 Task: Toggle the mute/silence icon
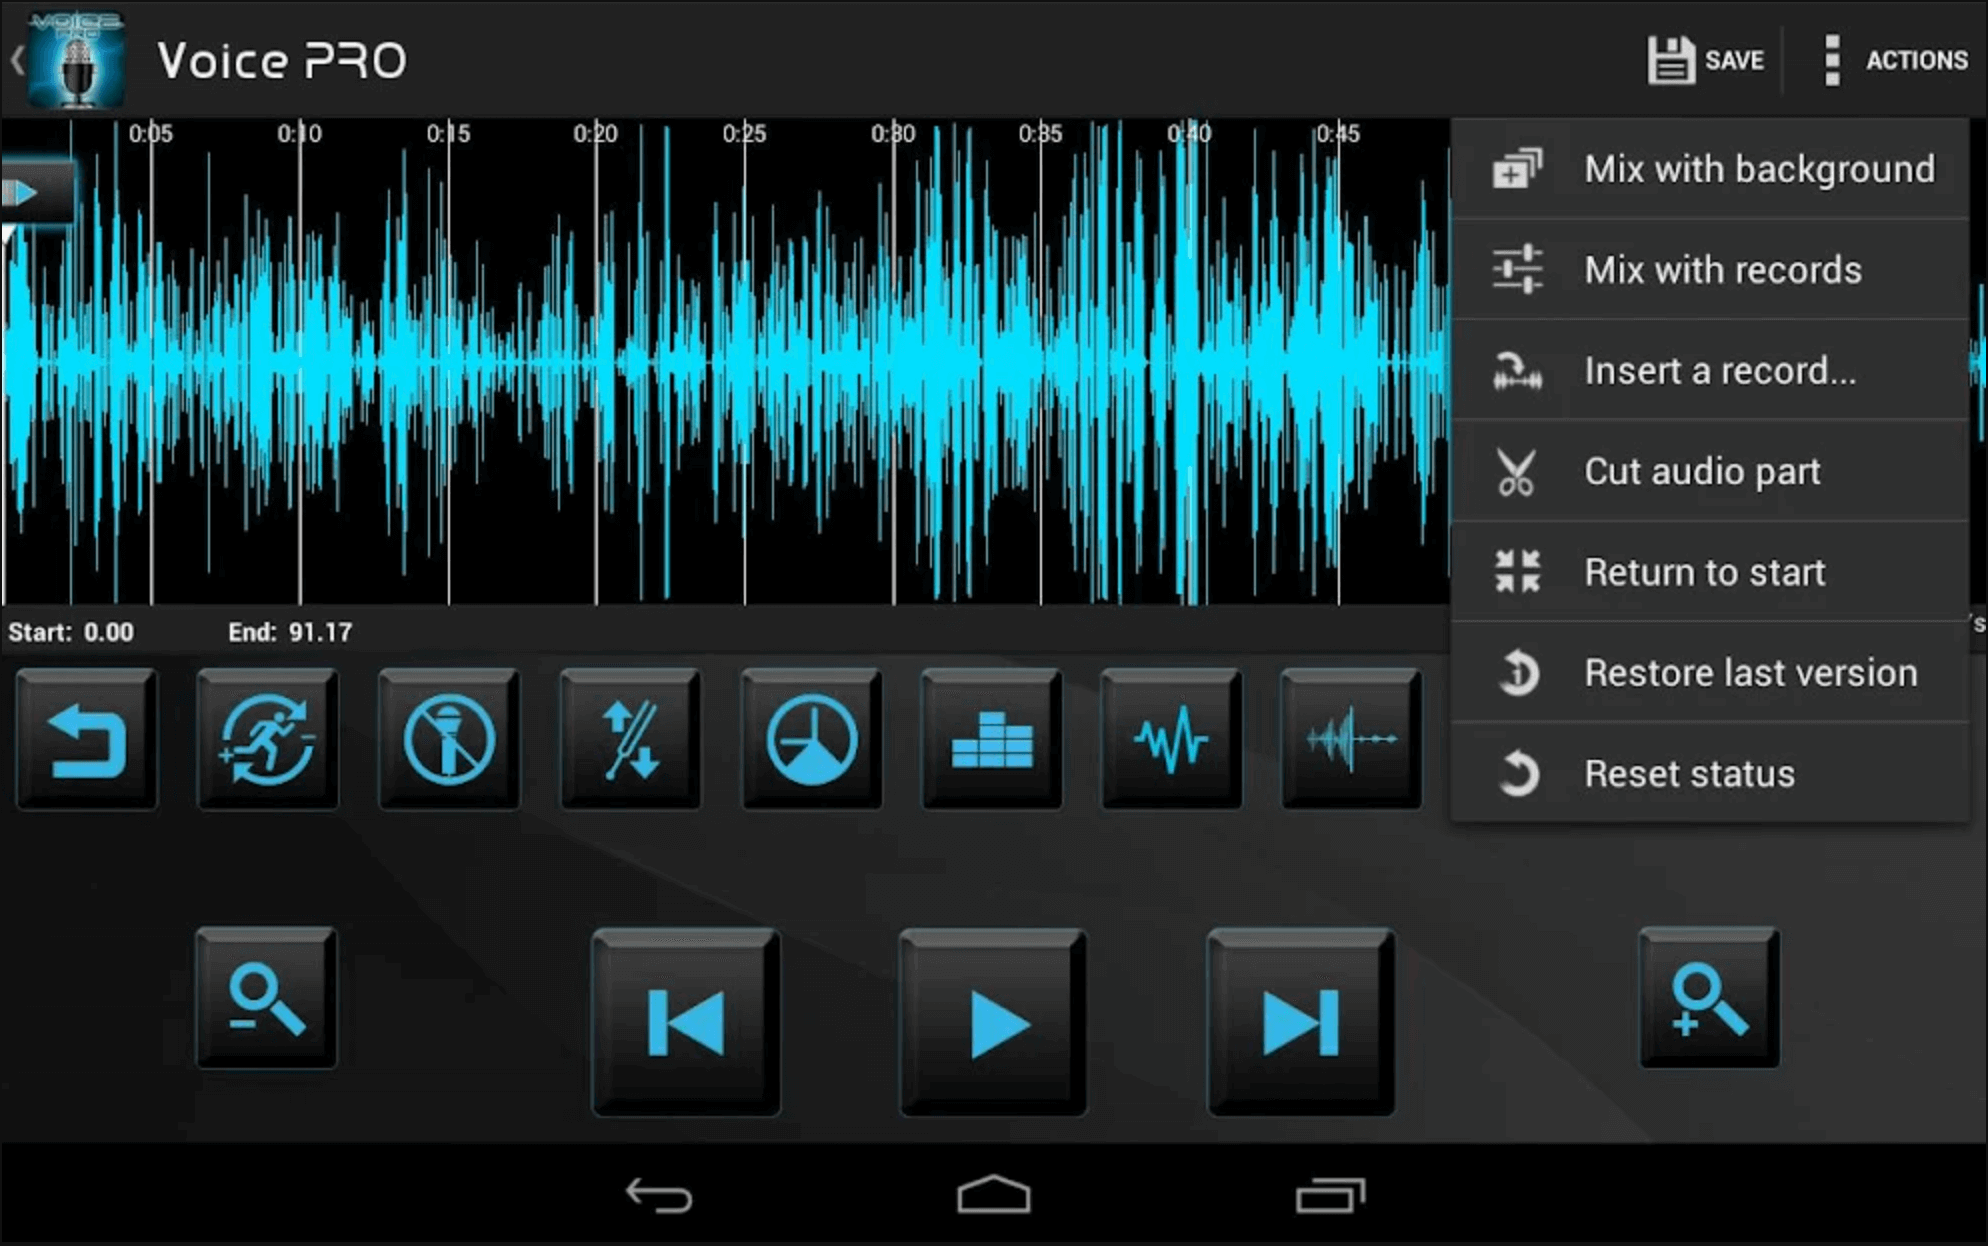(448, 741)
